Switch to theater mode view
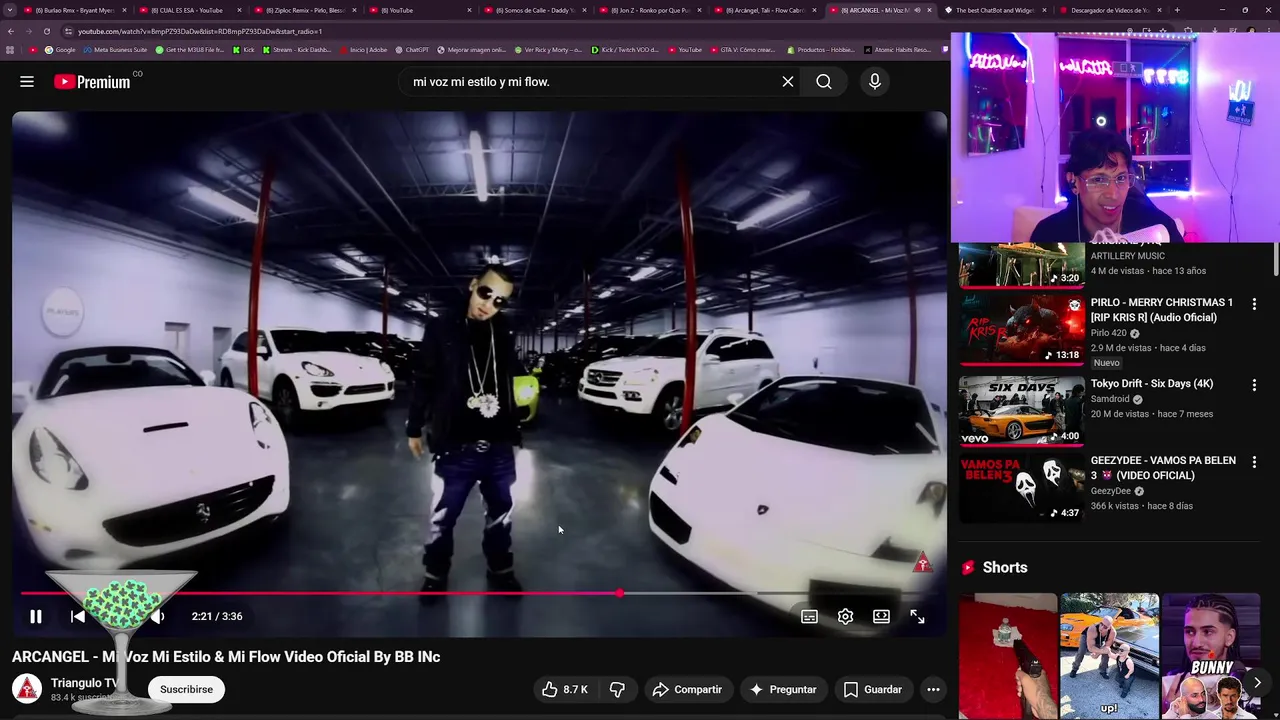 point(881,617)
